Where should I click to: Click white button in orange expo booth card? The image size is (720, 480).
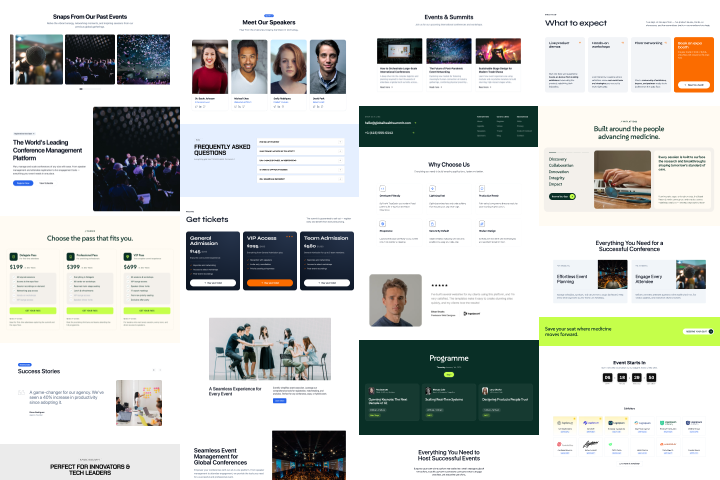pyautogui.click(x=694, y=85)
